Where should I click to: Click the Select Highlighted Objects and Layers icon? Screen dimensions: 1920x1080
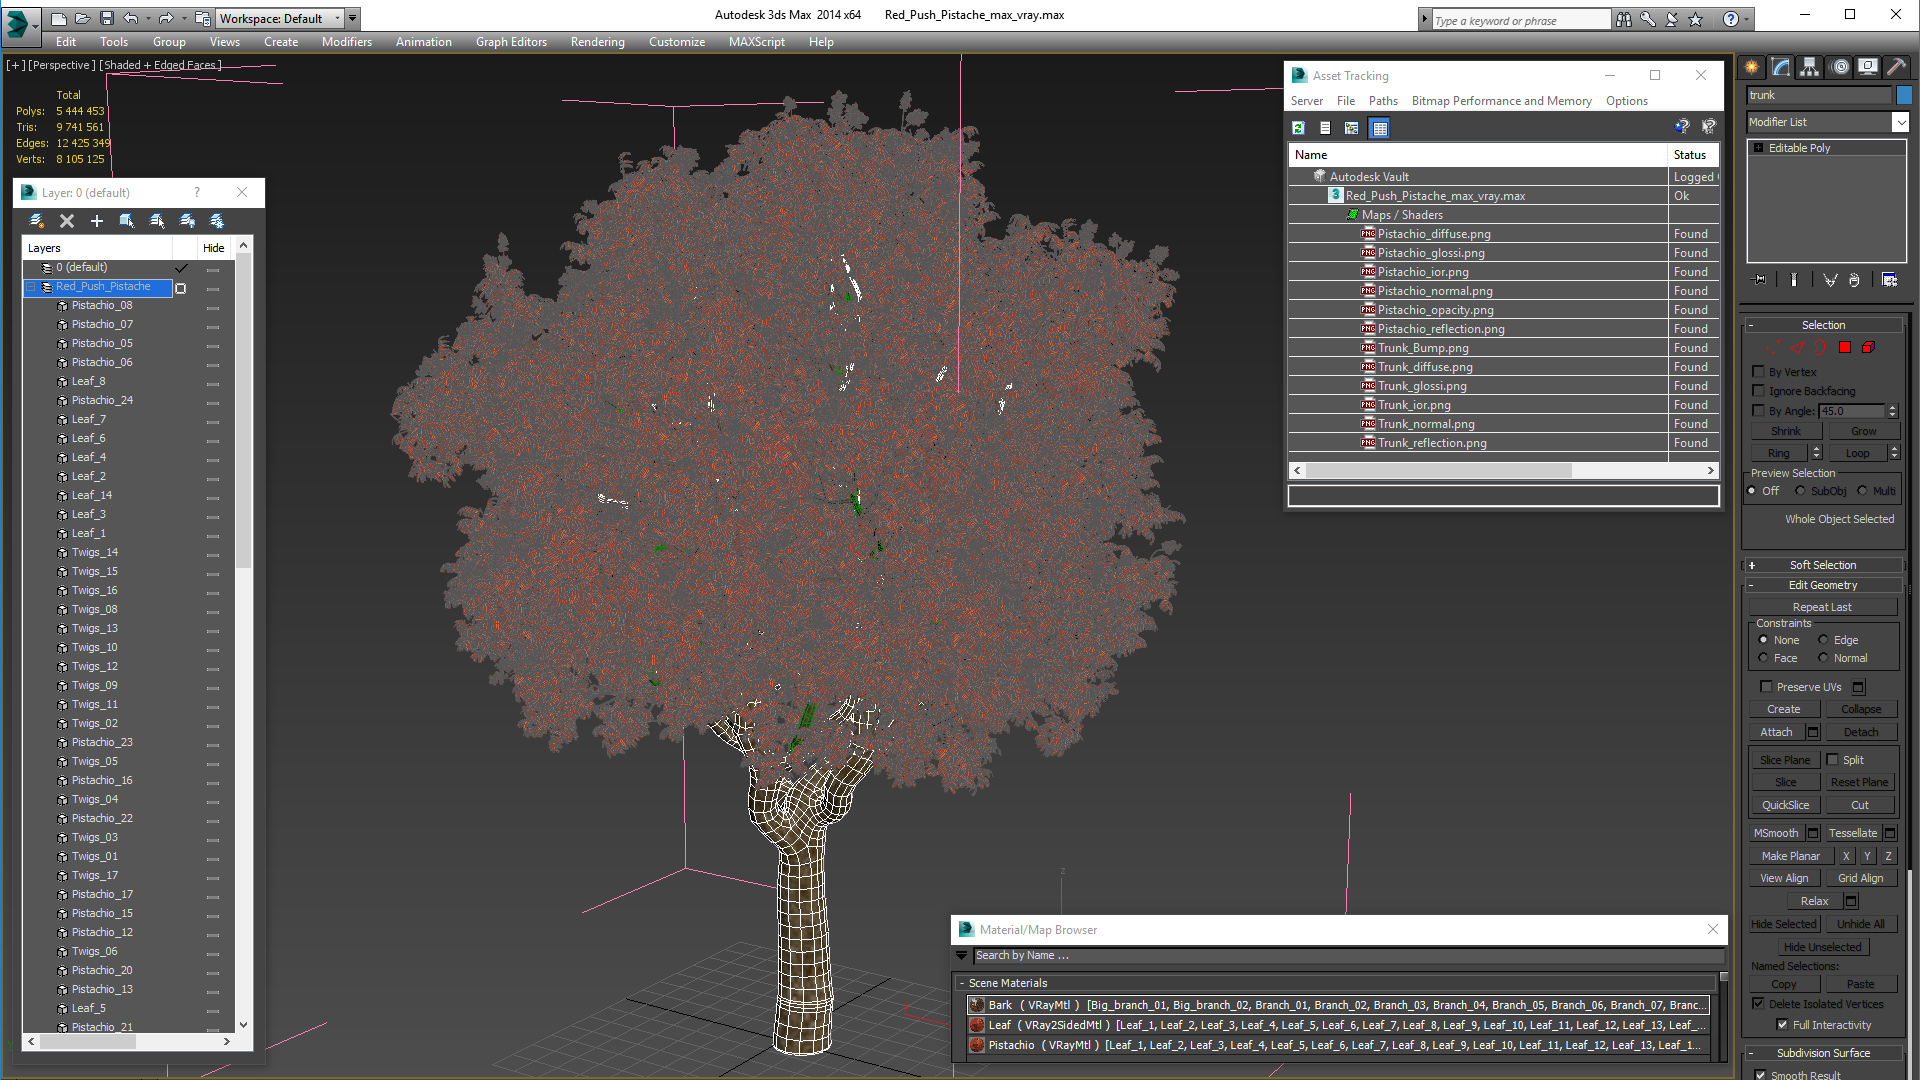[127, 221]
